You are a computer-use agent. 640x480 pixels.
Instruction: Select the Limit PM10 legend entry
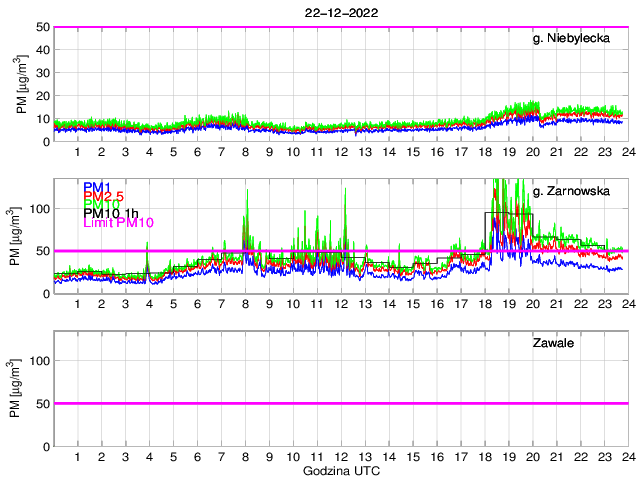(x=118, y=223)
